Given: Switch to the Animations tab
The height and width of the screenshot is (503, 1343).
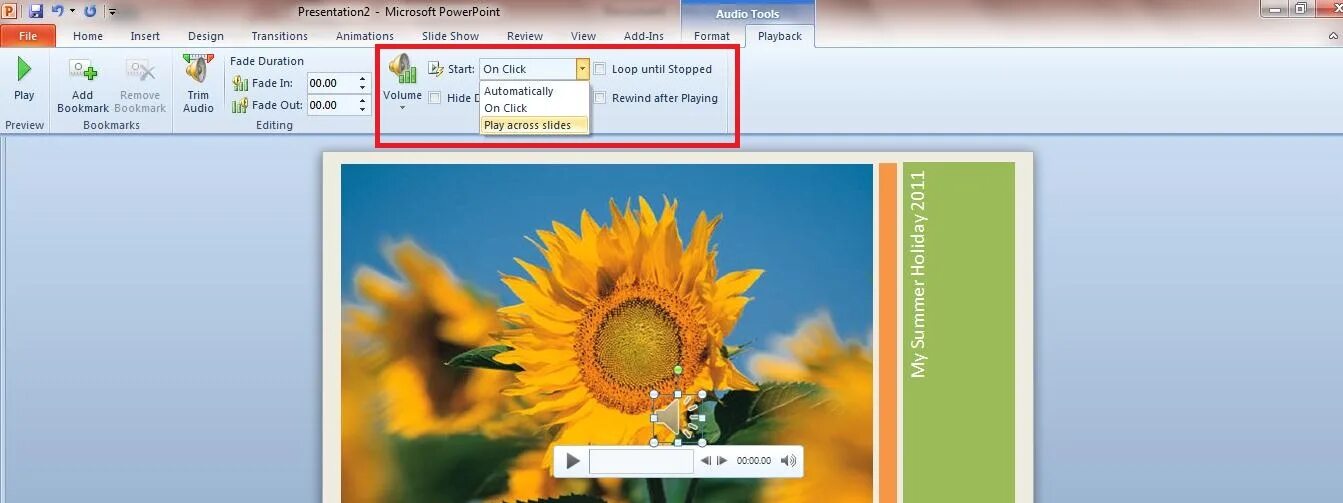Looking at the screenshot, I should pos(365,36).
